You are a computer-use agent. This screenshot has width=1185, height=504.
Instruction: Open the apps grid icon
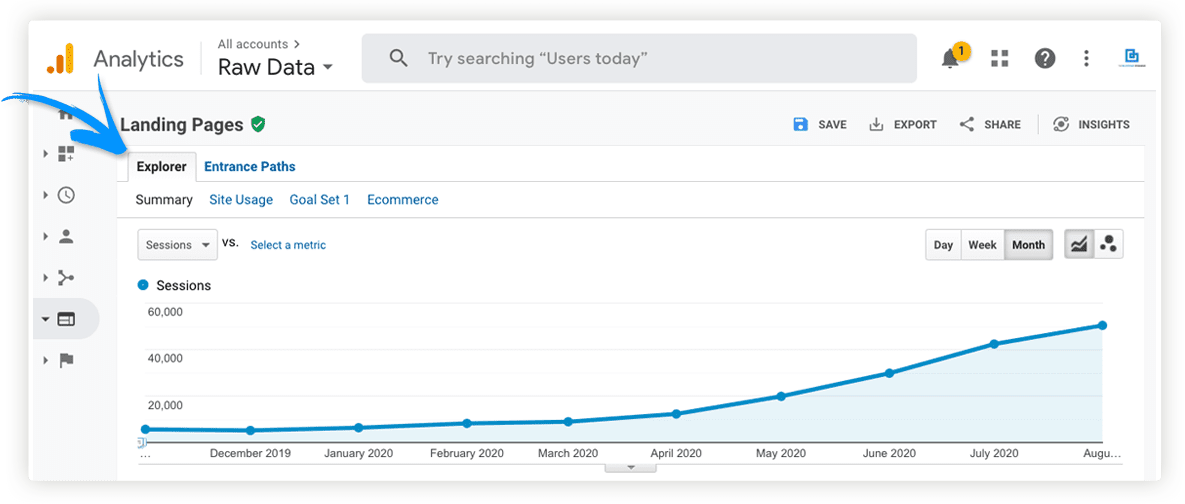999,59
